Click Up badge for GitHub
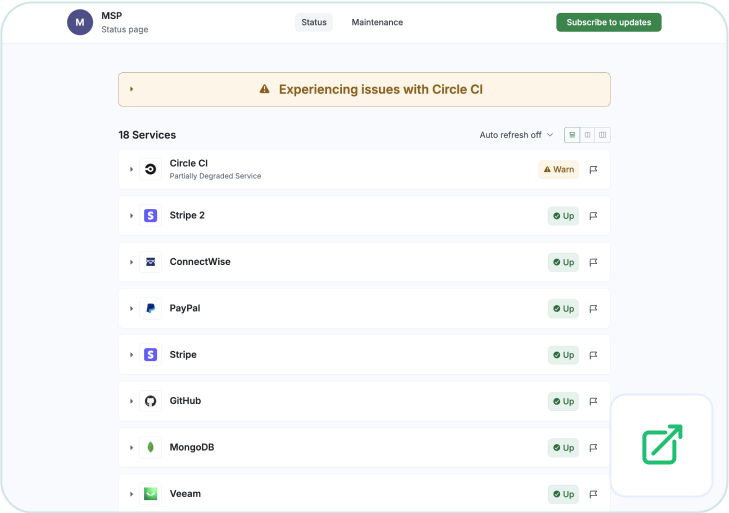Viewport: 729px width, 513px height. 563,401
